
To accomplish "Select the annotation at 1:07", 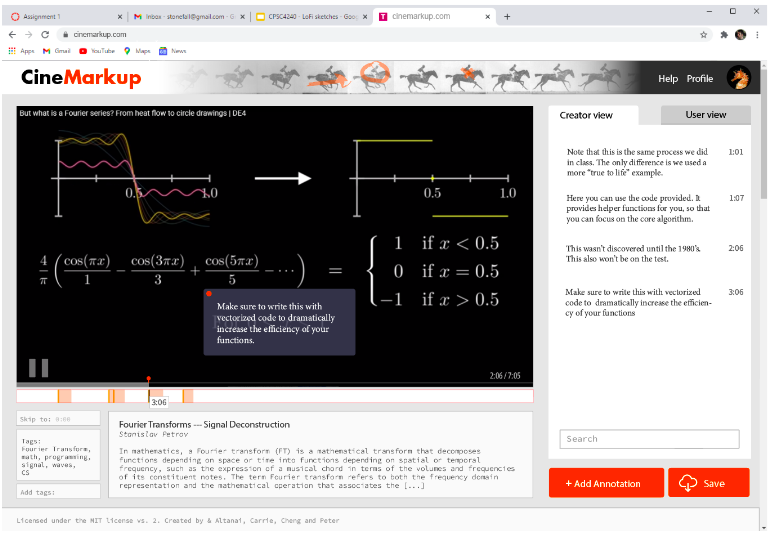I will 654,208.
